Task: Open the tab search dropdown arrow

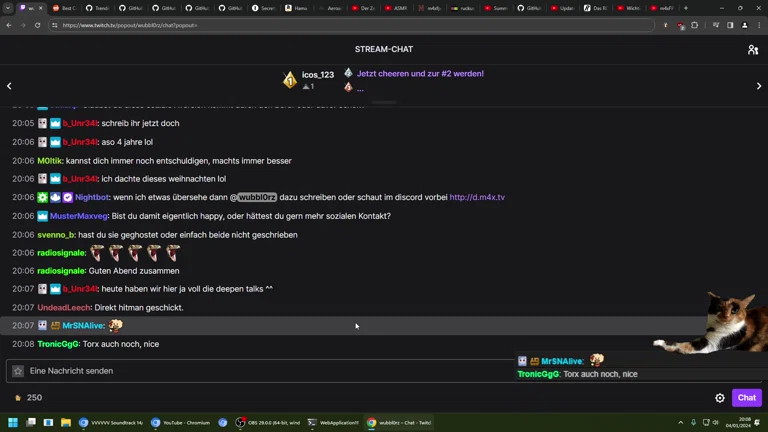Action: (8, 8)
